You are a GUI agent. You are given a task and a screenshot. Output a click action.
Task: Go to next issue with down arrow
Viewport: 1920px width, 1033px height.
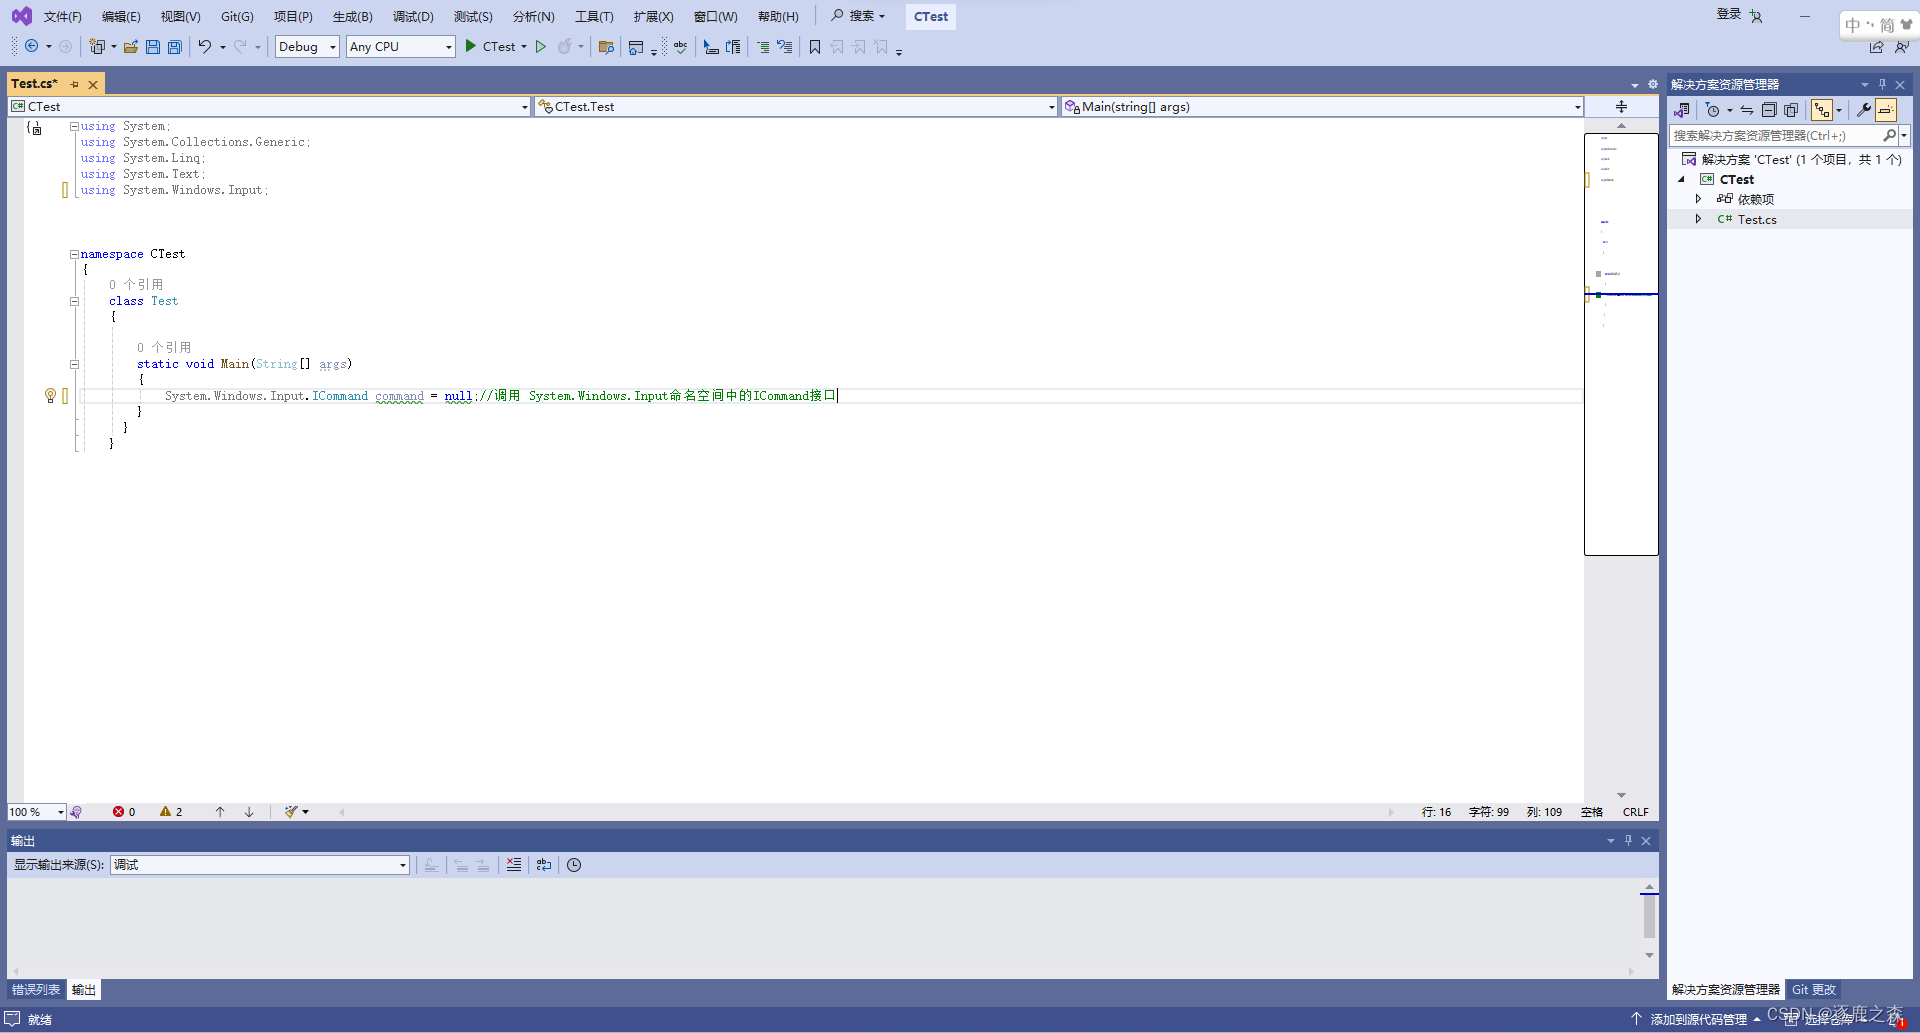[249, 812]
